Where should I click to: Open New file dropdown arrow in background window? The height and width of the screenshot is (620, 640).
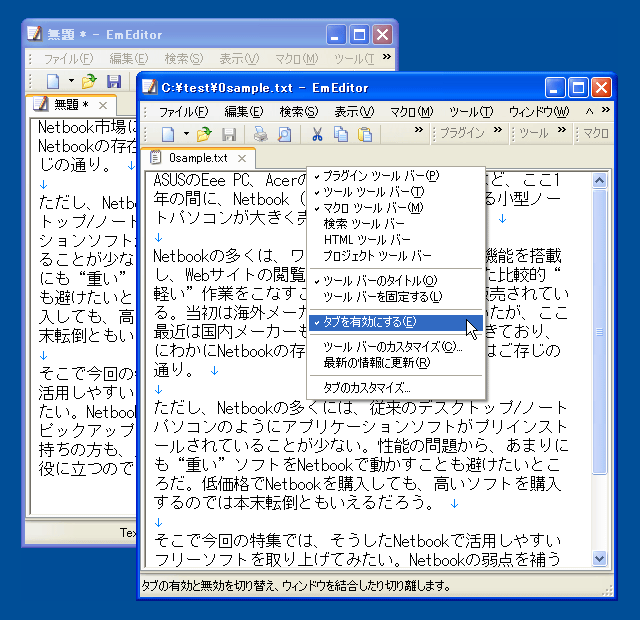(x=71, y=81)
